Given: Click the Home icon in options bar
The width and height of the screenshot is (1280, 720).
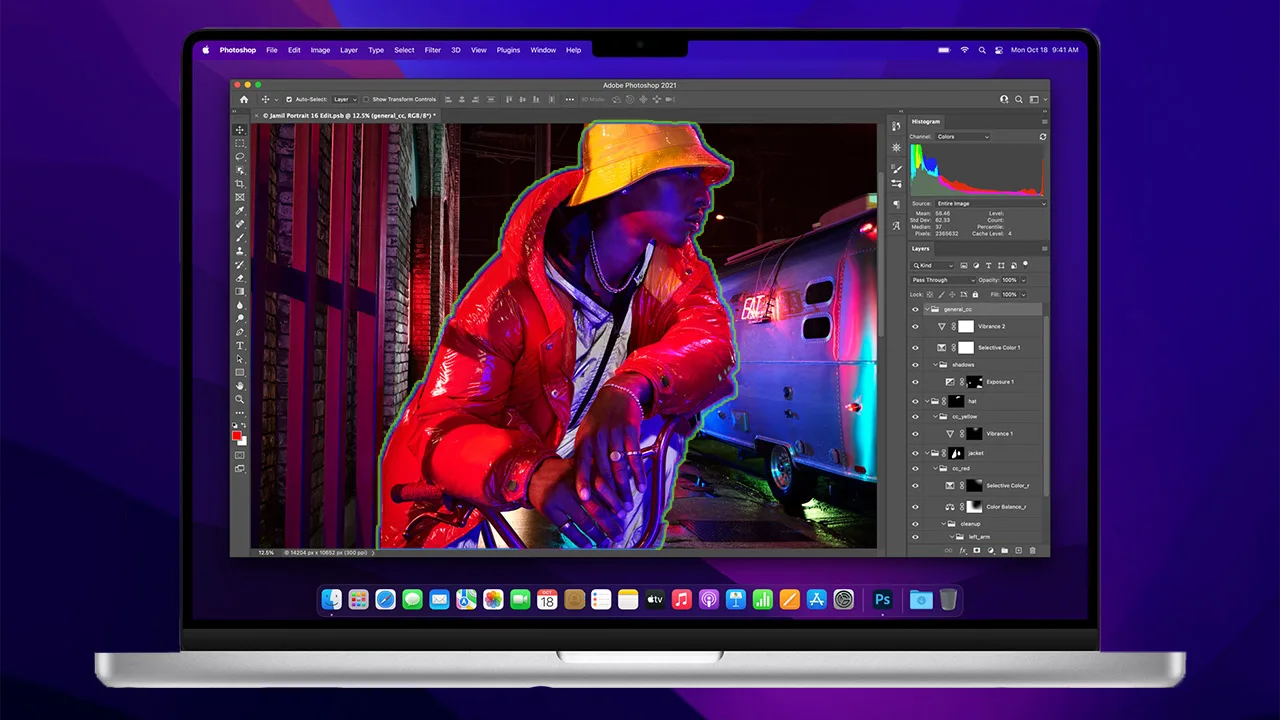Looking at the screenshot, I should tap(243, 100).
